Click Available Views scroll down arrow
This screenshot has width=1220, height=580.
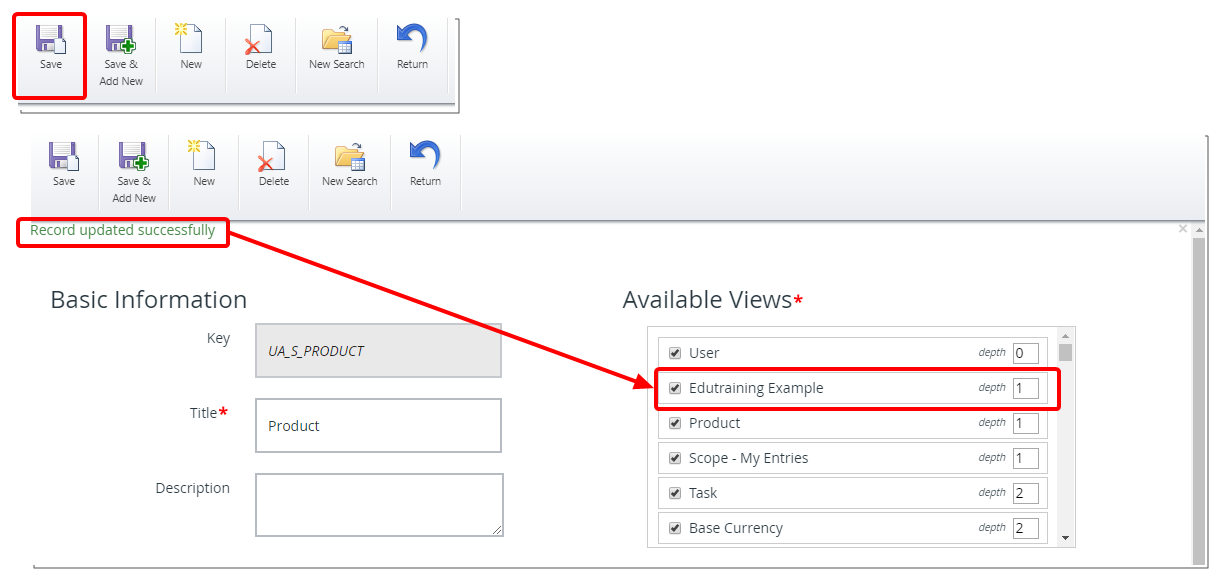1065,538
